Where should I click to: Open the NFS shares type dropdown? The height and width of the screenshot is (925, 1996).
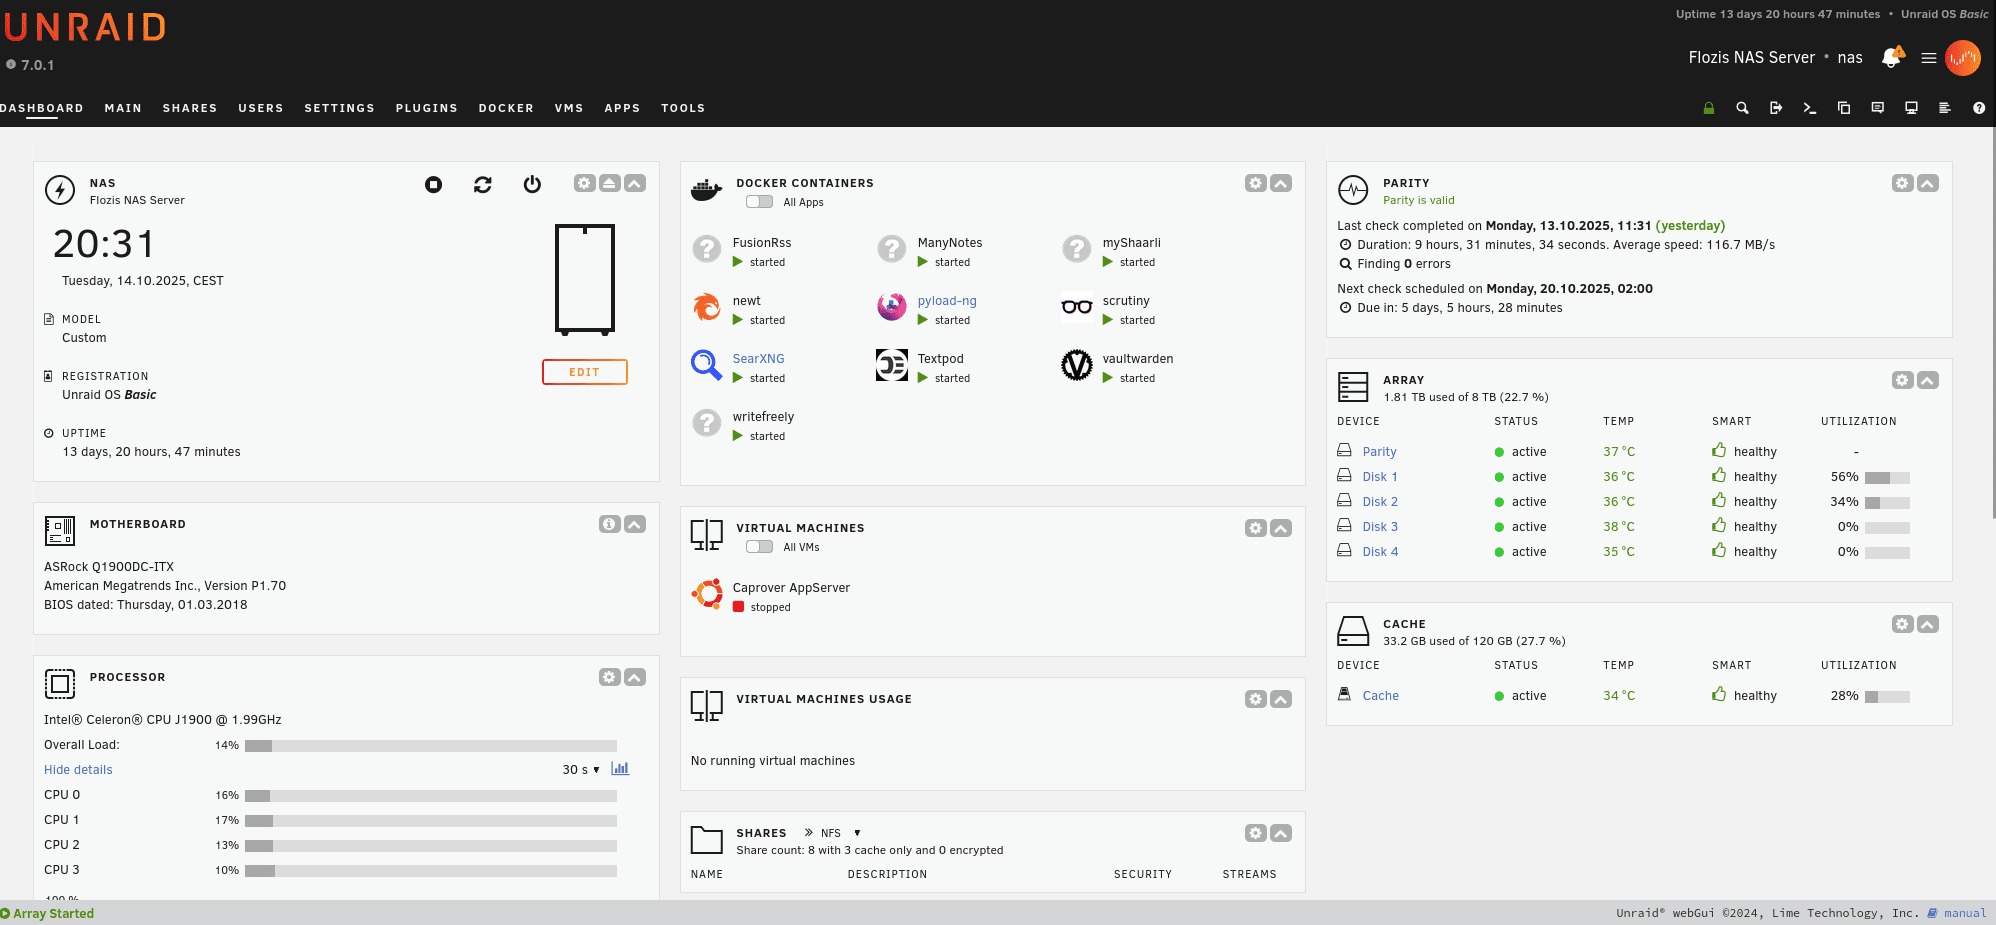(841, 833)
